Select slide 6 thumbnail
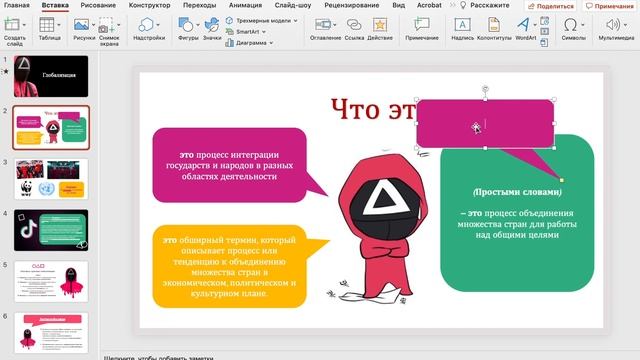Screen dimensions: 640x360 pos(51,333)
